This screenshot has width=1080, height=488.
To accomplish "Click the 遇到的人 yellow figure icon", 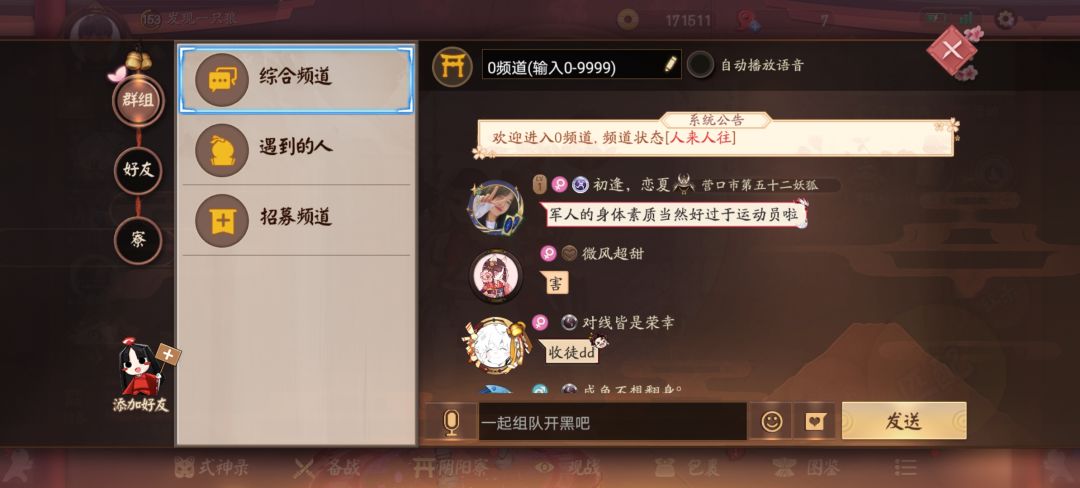I will tap(222, 149).
